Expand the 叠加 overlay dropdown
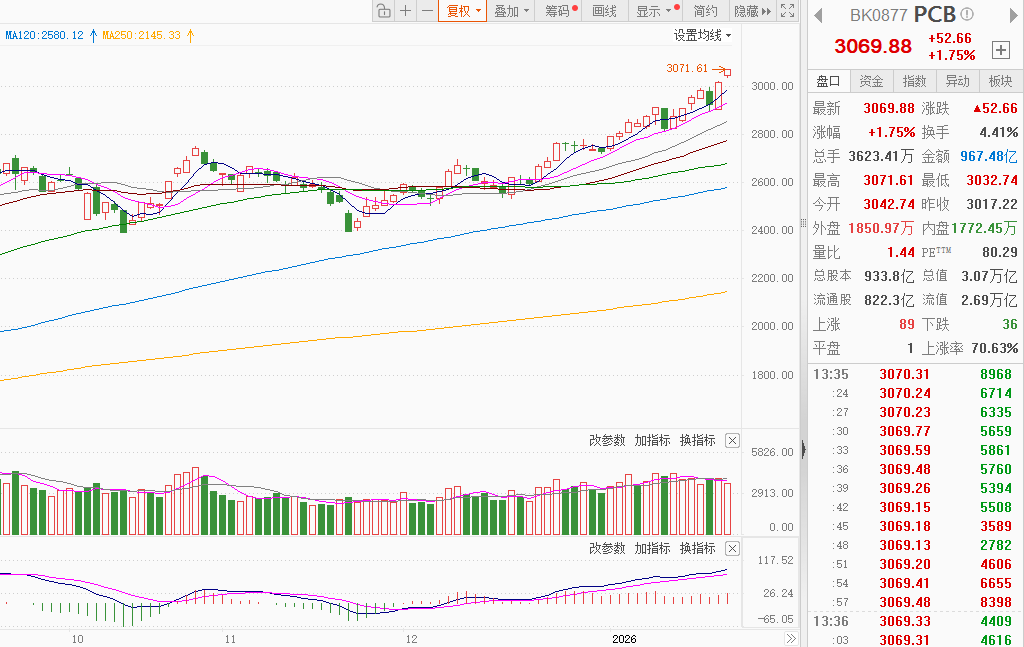This screenshot has height=647, width=1024. (x=512, y=11)
